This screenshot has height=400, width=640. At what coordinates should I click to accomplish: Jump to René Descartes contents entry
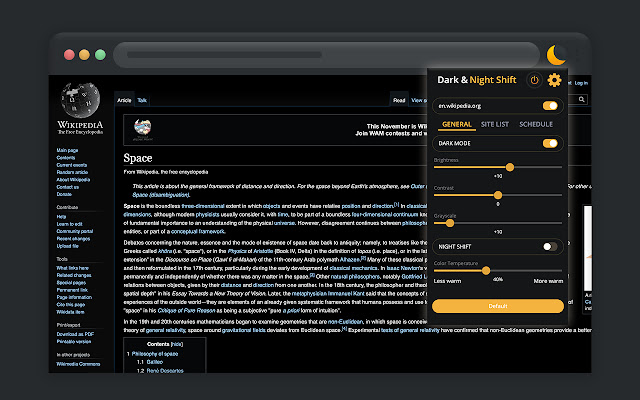pyautogui.click(x=165, y=371)
